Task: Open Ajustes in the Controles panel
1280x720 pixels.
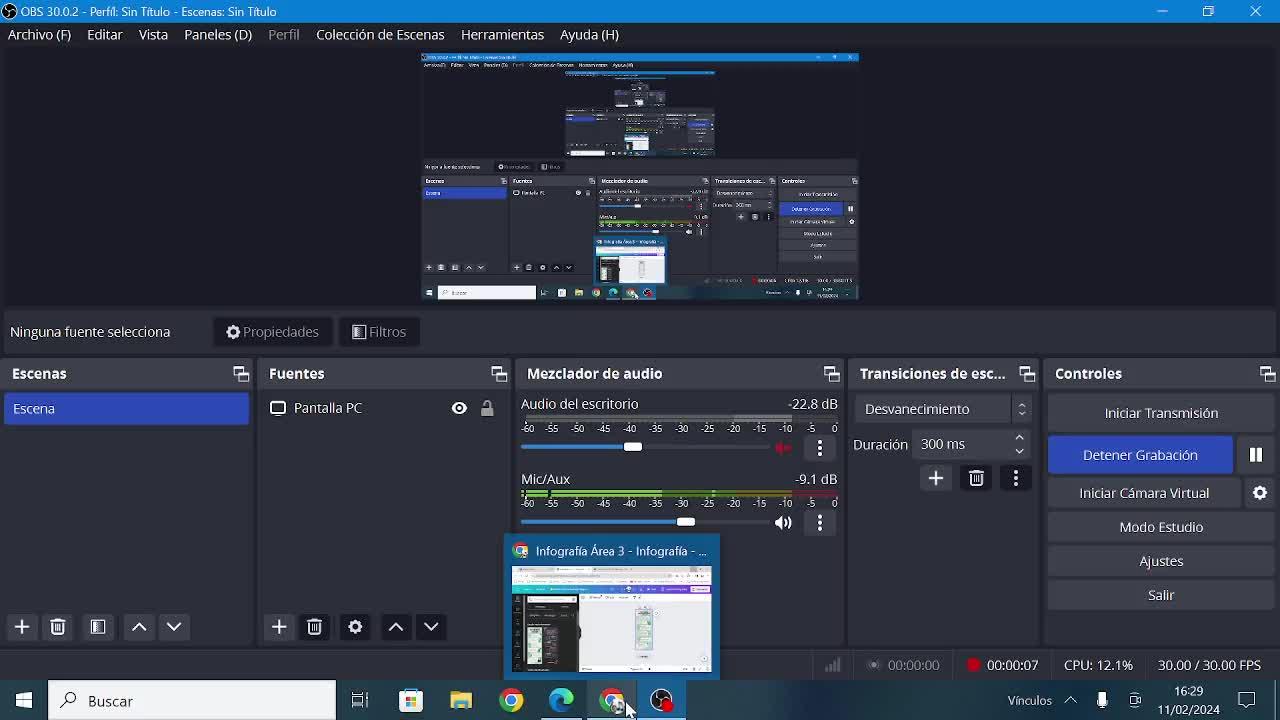Action: (1161, 561)
